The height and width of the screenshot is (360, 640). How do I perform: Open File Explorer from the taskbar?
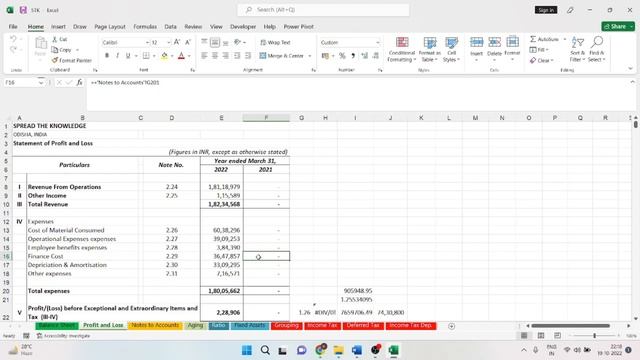338,350
